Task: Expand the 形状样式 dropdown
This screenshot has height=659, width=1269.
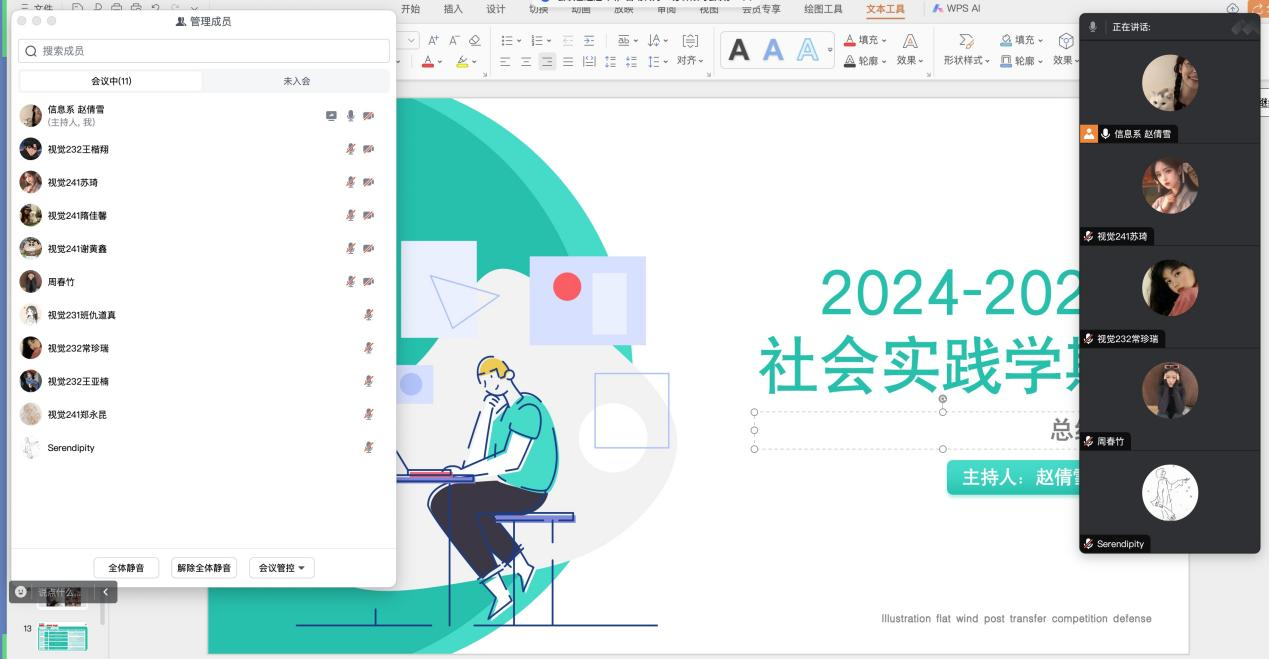Action: coord(966,61)
